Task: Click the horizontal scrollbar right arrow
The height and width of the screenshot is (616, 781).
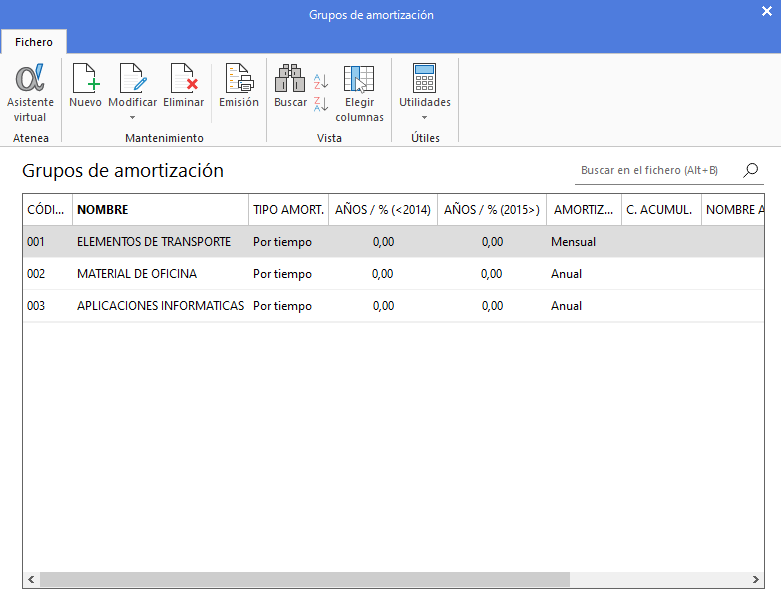Action: (x=757, y=580)
